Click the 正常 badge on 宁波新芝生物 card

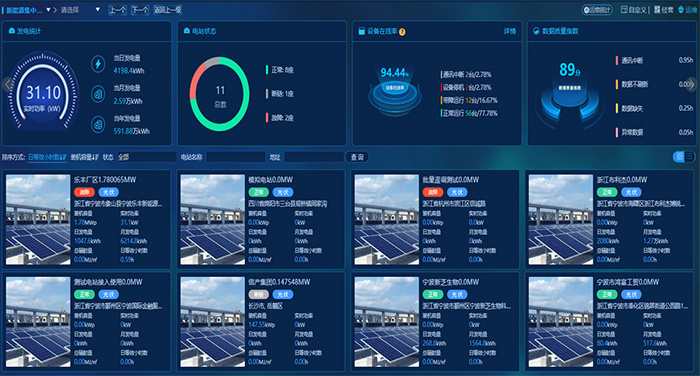tap(433, 295)
